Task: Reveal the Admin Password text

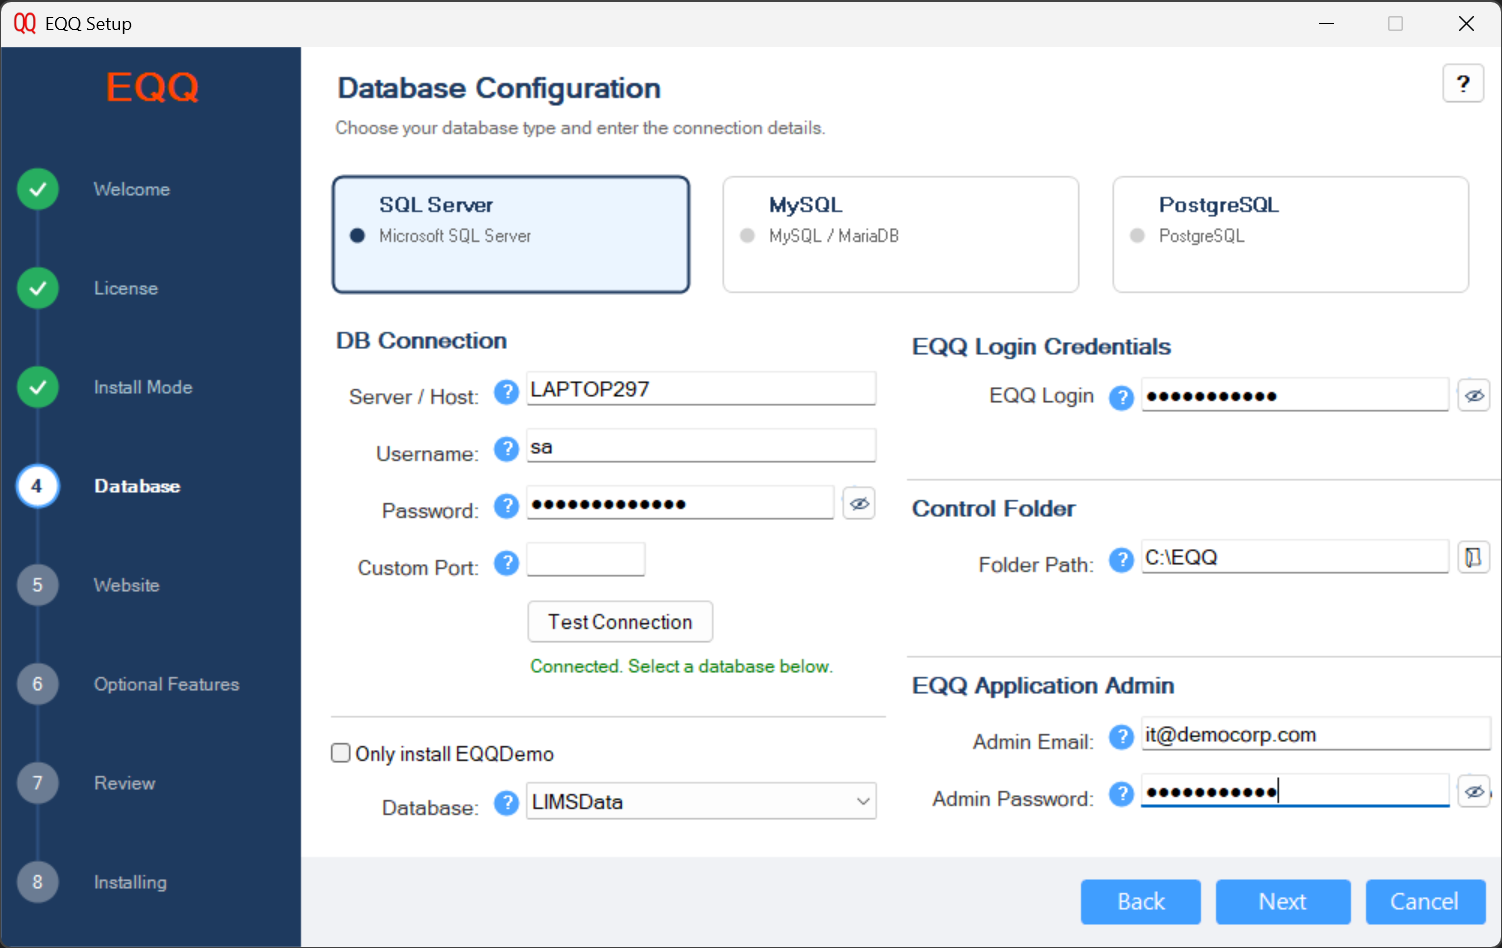Action: (x=1474, y=791)
